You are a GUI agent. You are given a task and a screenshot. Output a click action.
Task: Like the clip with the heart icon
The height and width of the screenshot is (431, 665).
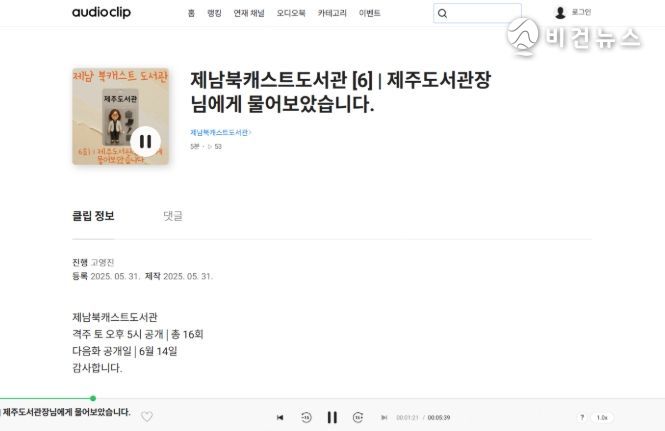(147, 417)
